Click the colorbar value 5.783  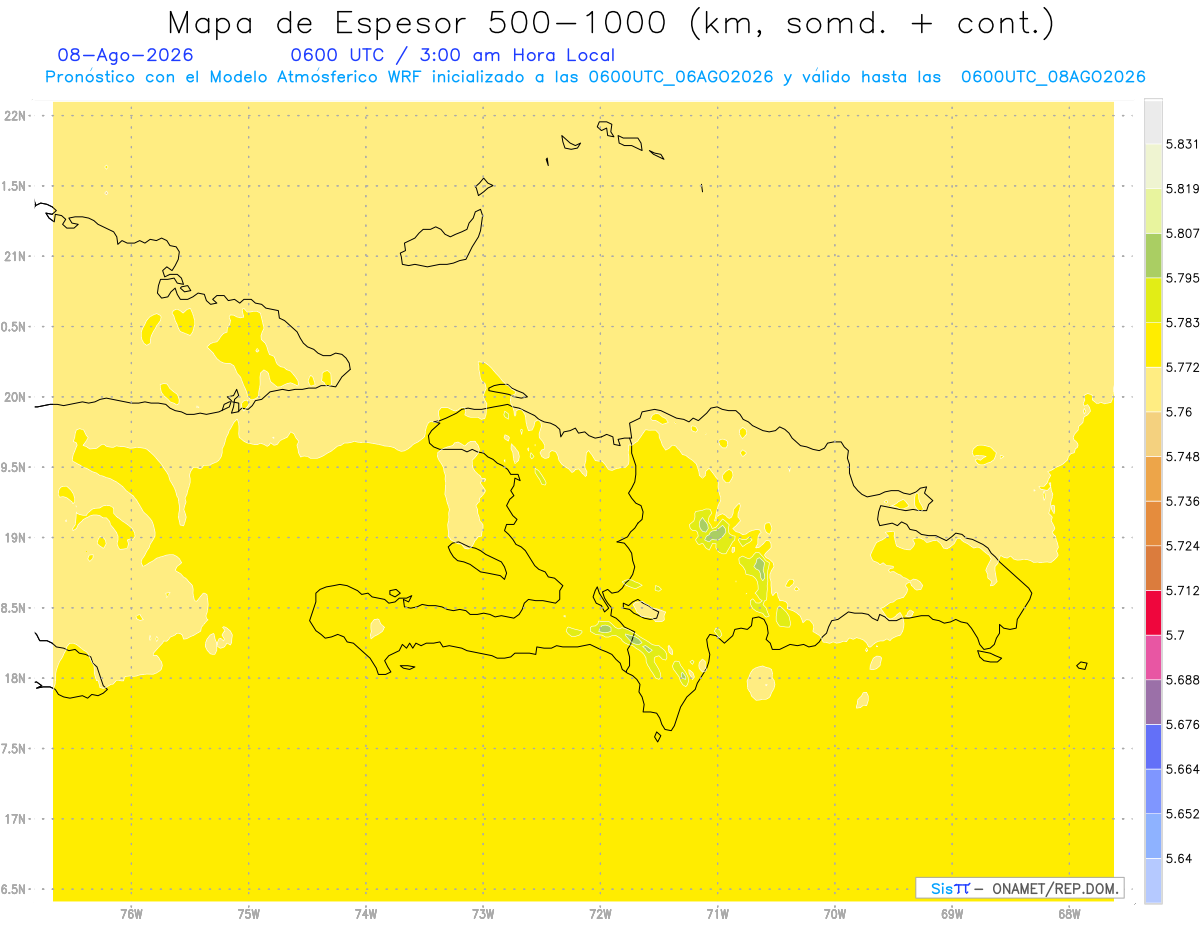tap(1183, 323)
